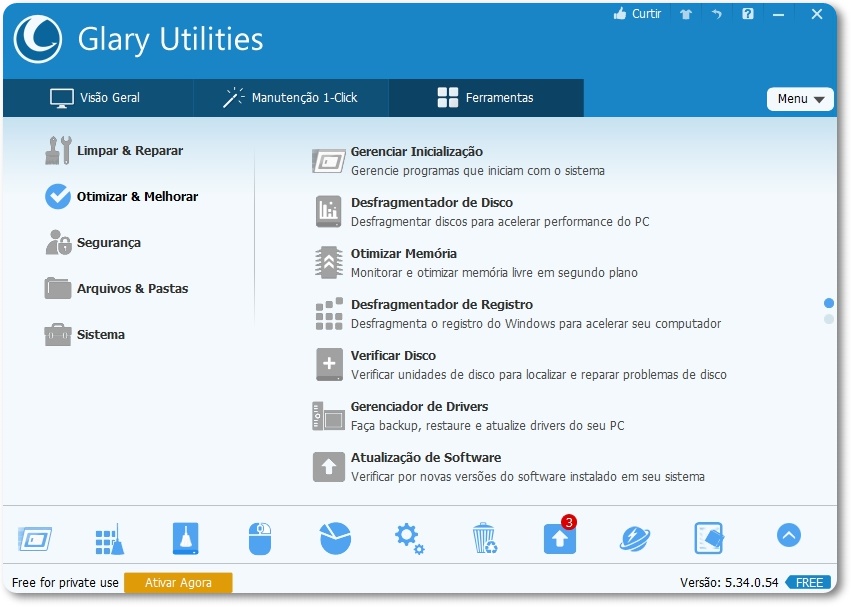Open the Gerenciador de Drivers tool
This screenshot has width=851, height=607.
pyautogui.click(x=420, y=407)
